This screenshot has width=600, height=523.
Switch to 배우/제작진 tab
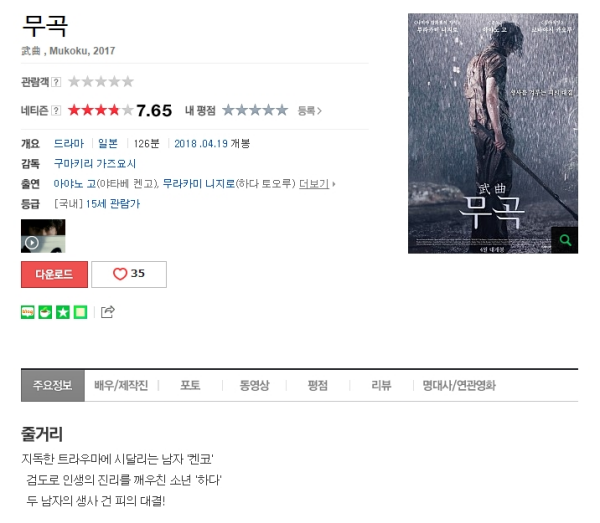(121, 385)
